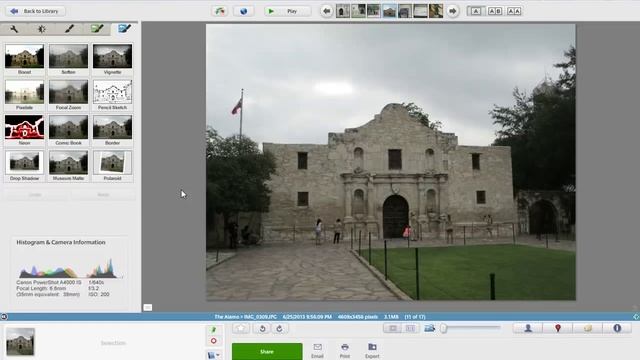Select the Alamo thumbnail in the selection tray
The image size is (640, 360).
tap(20, 341)
